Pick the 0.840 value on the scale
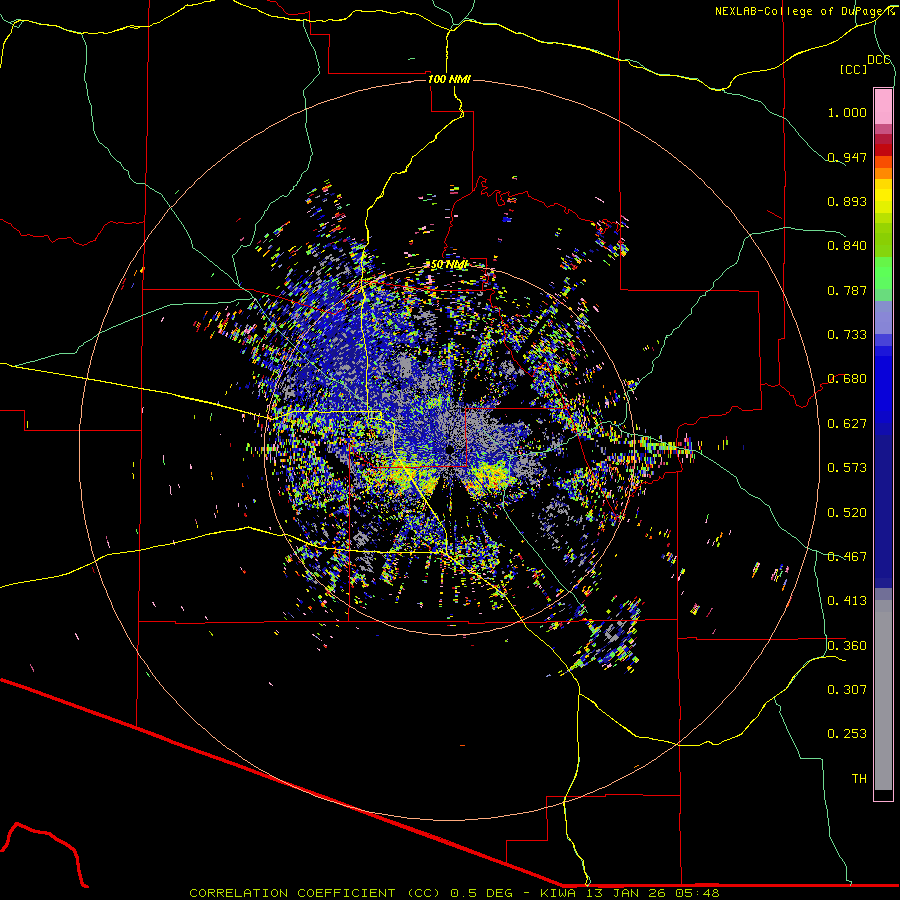Viewport: 900px width, 900px height. click(847, 246)
